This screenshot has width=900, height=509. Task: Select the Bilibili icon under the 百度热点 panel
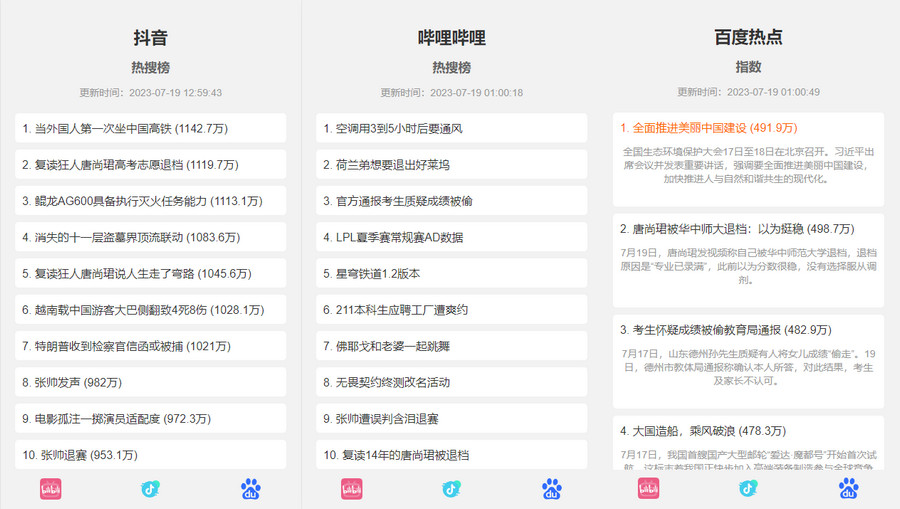(648, 489)
